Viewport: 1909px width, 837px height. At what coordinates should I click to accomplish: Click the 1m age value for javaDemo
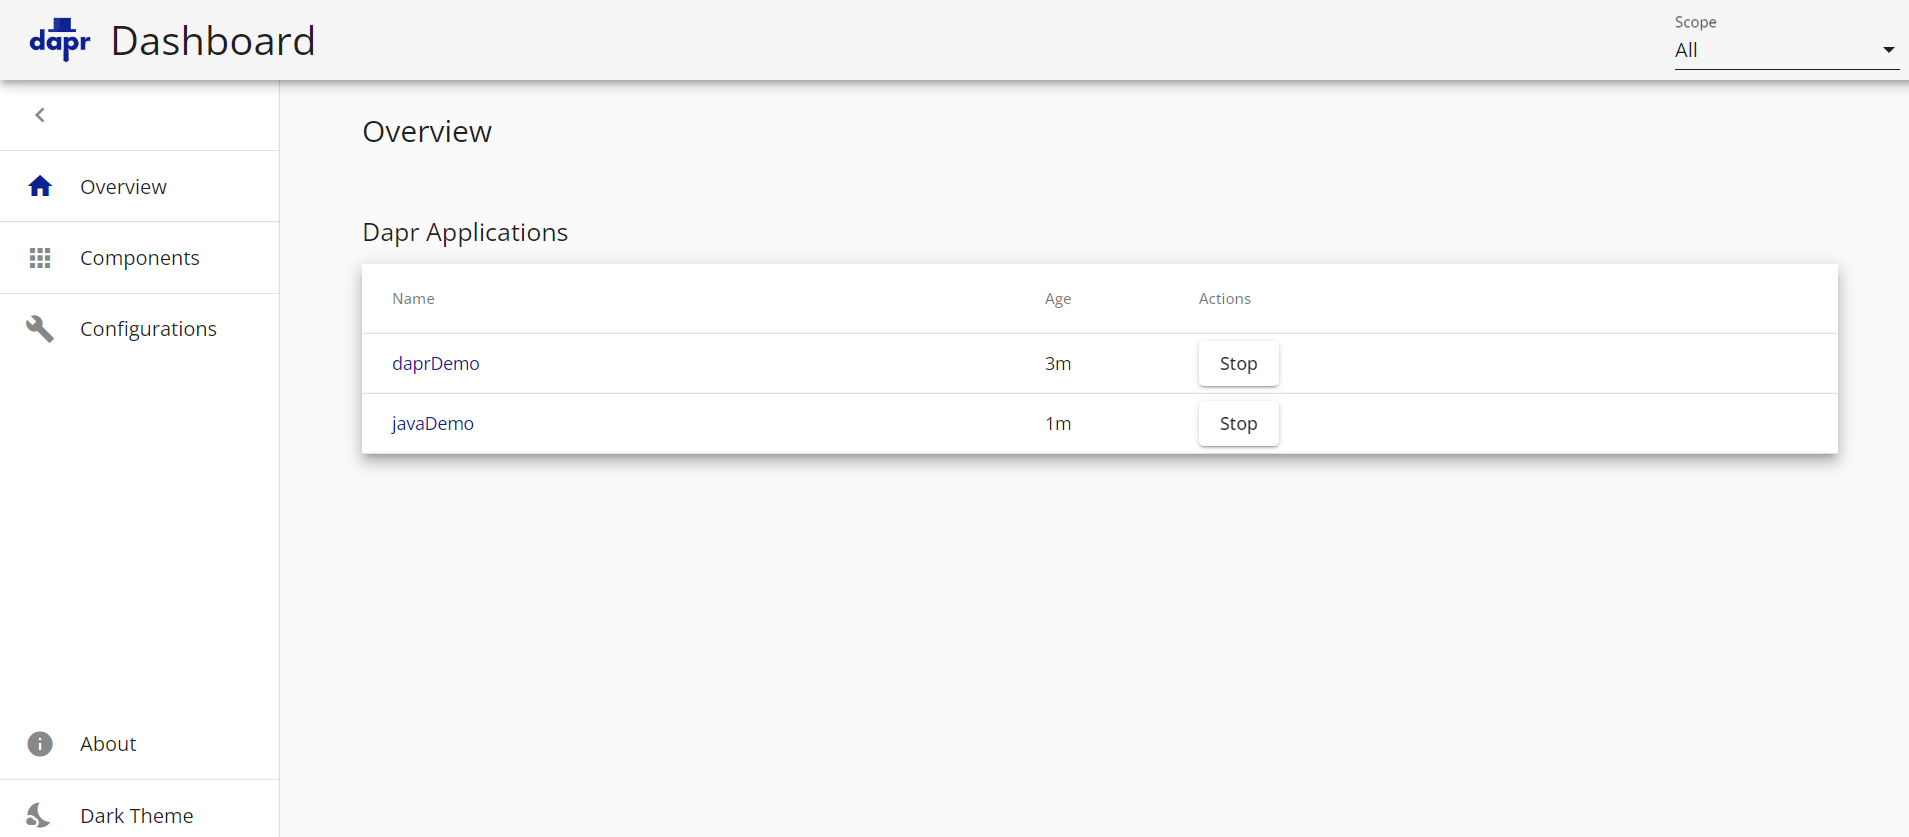pyautogui.click(x=1058, y=424)
